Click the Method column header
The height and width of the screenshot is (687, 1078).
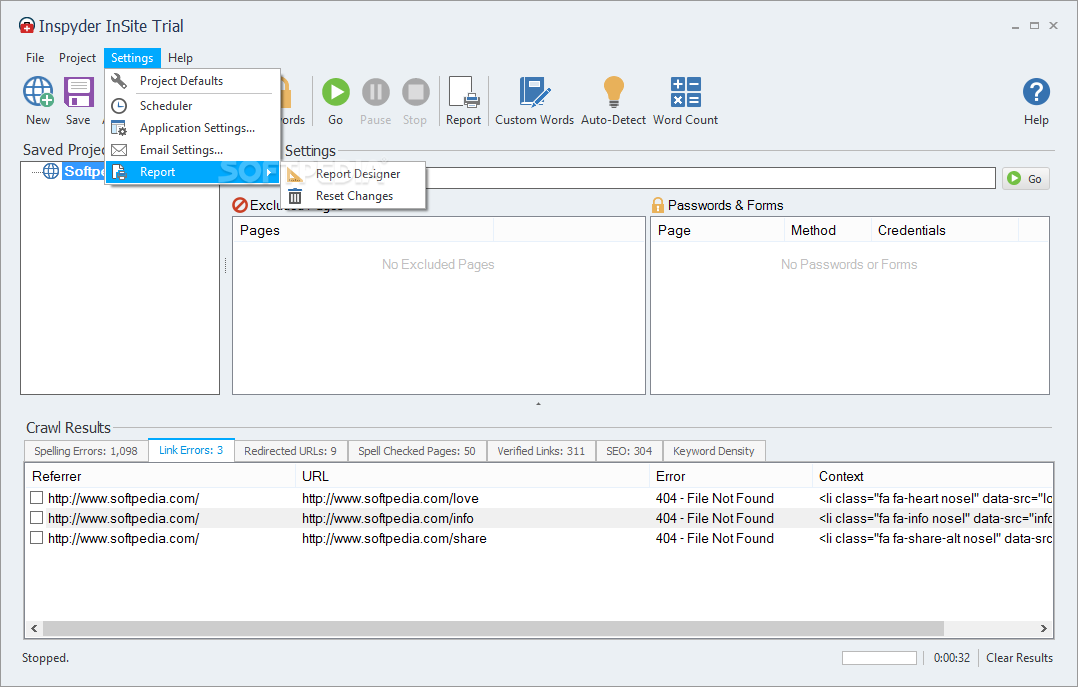click(x=827, y=230)
